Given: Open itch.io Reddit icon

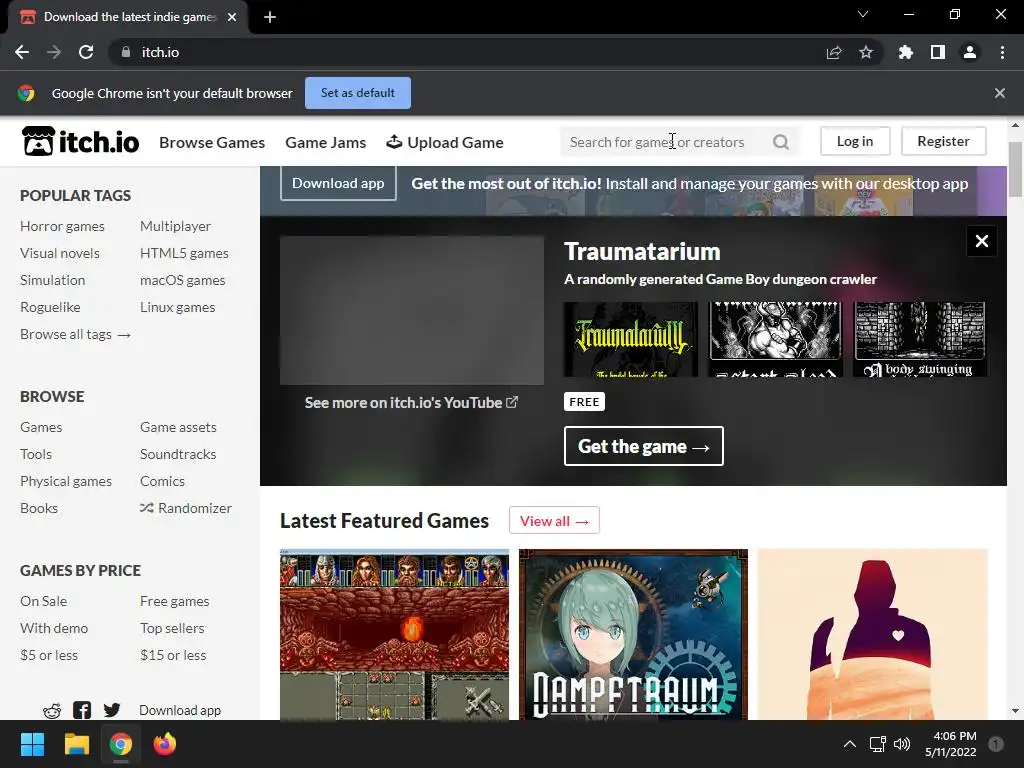Looking at the screenshot, I should [x=52, y=711].
